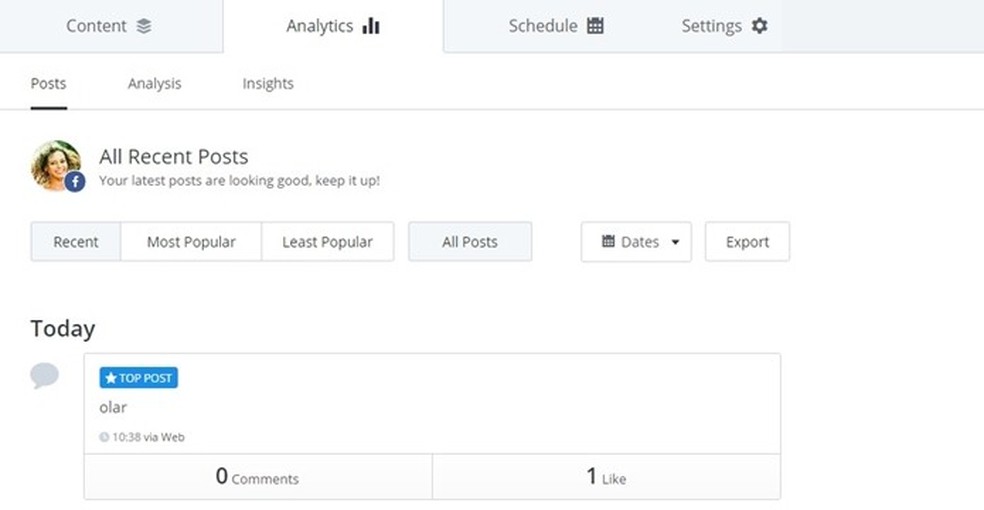The height and width of the screenshot is (510, 984).
Task: Click the Settings gear icon
Action: (759, 26)
